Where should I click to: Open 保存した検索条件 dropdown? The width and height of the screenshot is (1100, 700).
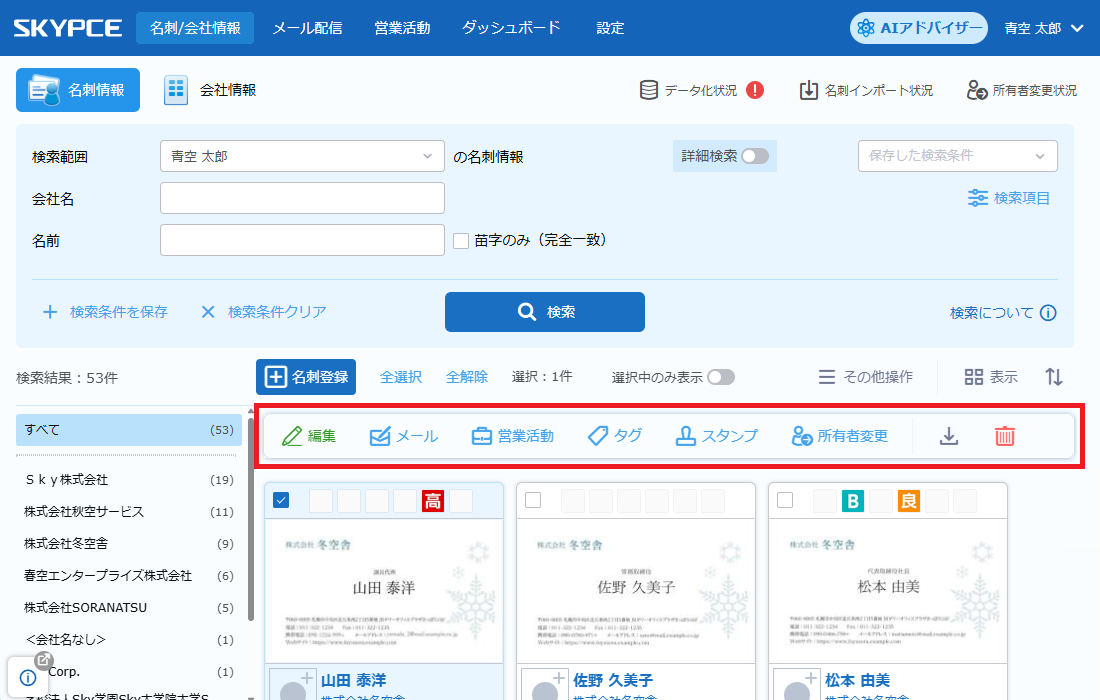pyautogui.click(x=958, y=156)
